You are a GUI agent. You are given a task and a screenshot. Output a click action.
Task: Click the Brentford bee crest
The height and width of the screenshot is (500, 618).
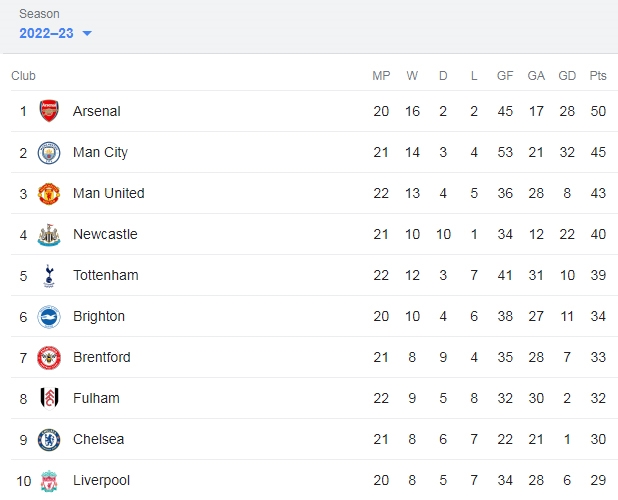[49, 358]
